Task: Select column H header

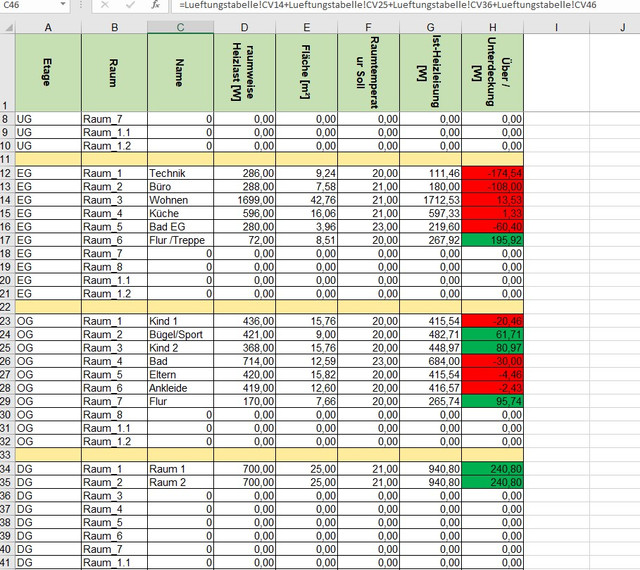Action: pos(493,27)
